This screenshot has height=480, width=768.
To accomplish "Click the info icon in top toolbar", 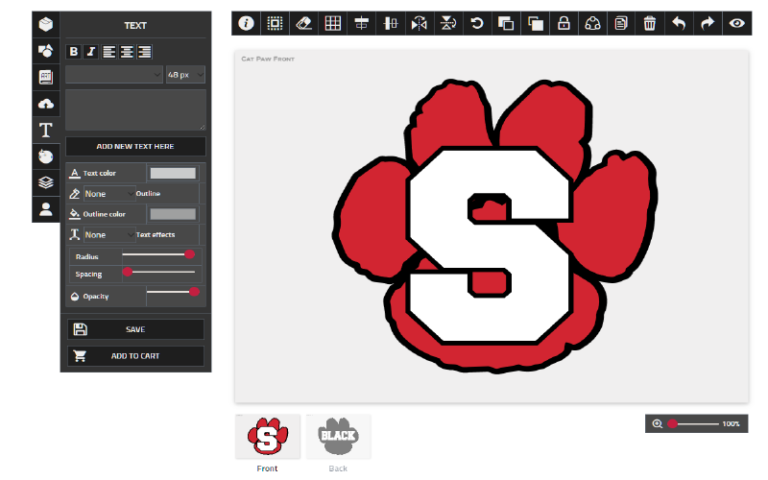I will [x=247, y=23].
